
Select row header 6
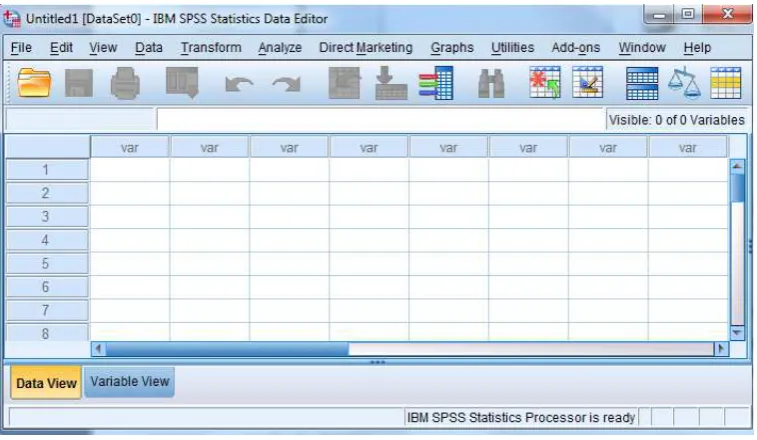[x=47, y=287]
